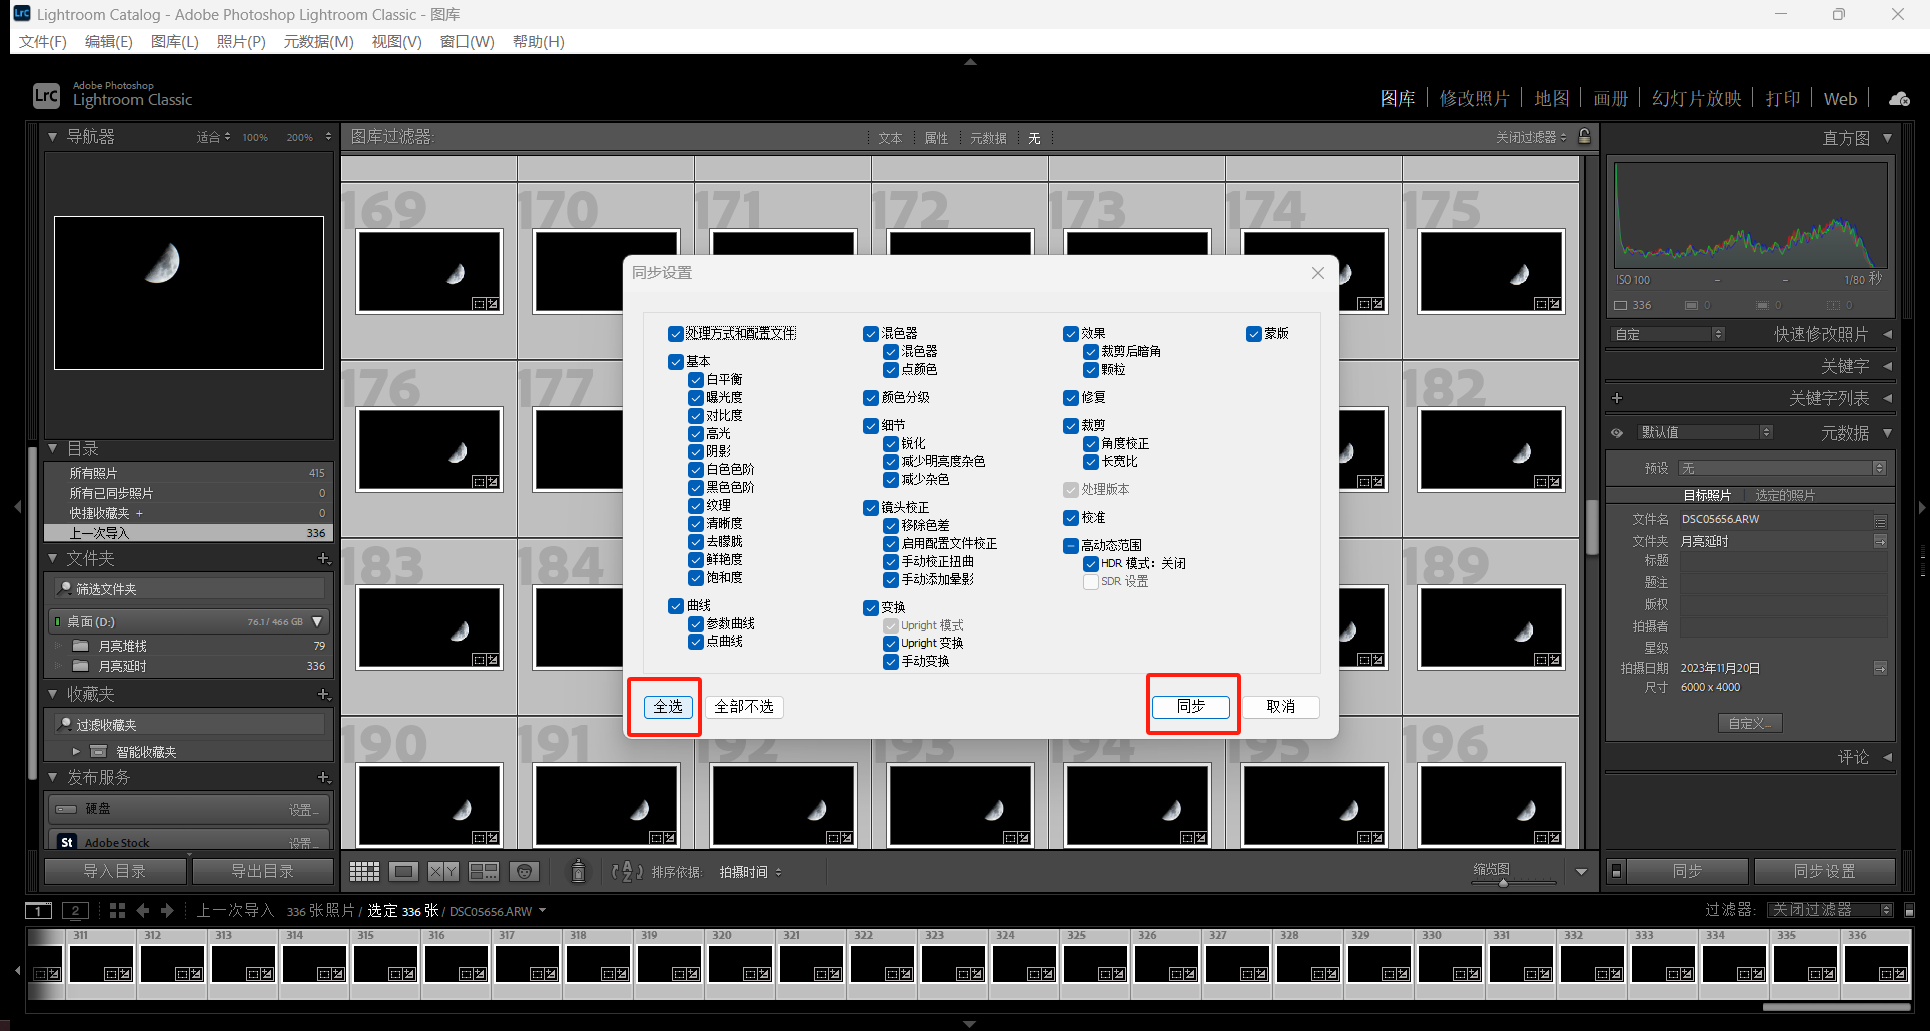This screenshot has height=1031, width=1930.
Task: Collapse the 收藏夹 panel
Action: point(53,694)
